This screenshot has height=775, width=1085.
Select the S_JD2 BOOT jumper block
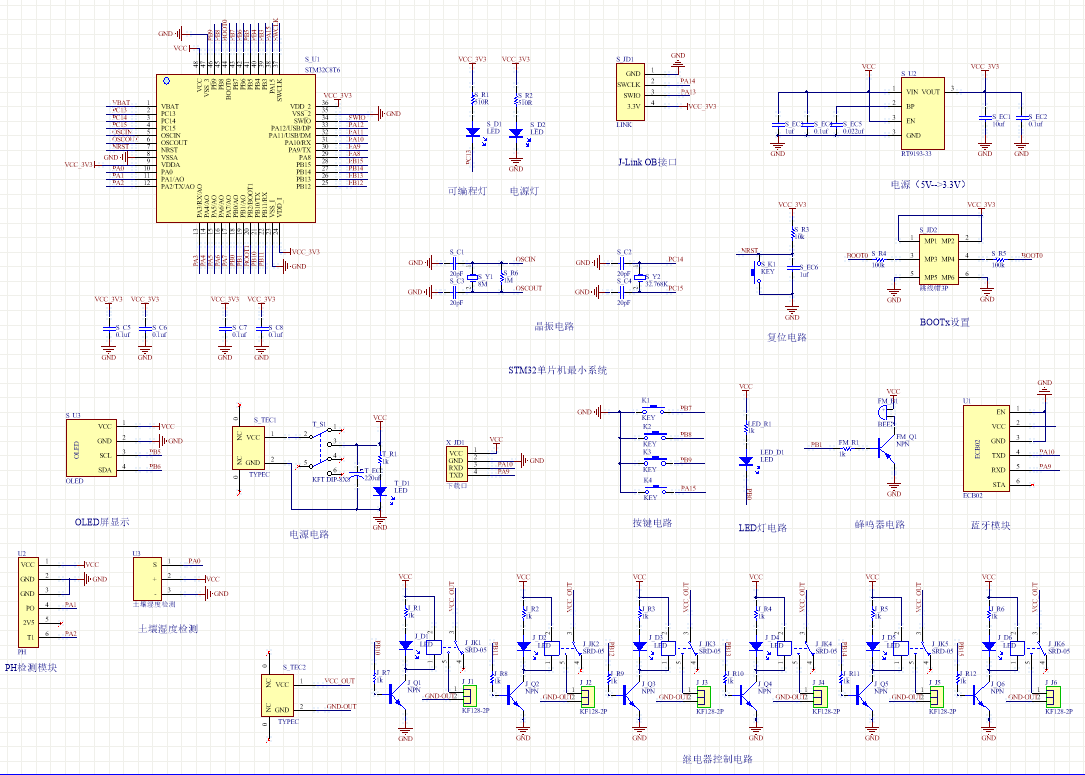click(938, 259)
